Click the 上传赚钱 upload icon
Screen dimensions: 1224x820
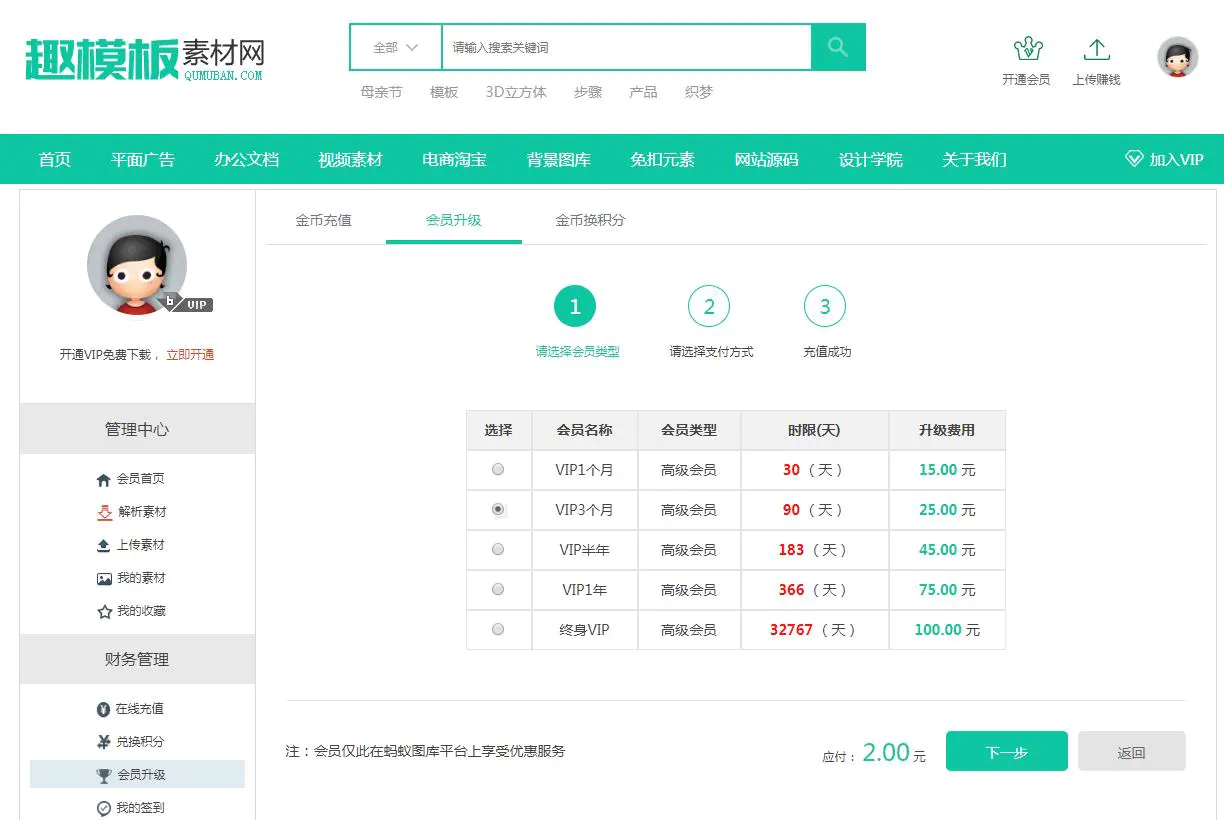(x=1096, y=48)
